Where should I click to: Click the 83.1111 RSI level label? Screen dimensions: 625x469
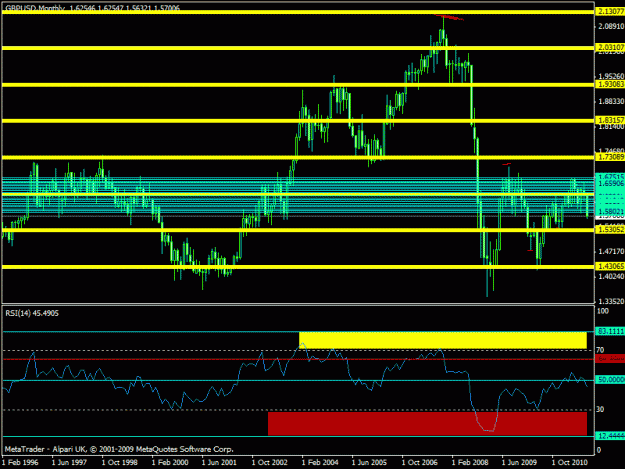pos(610,331)
